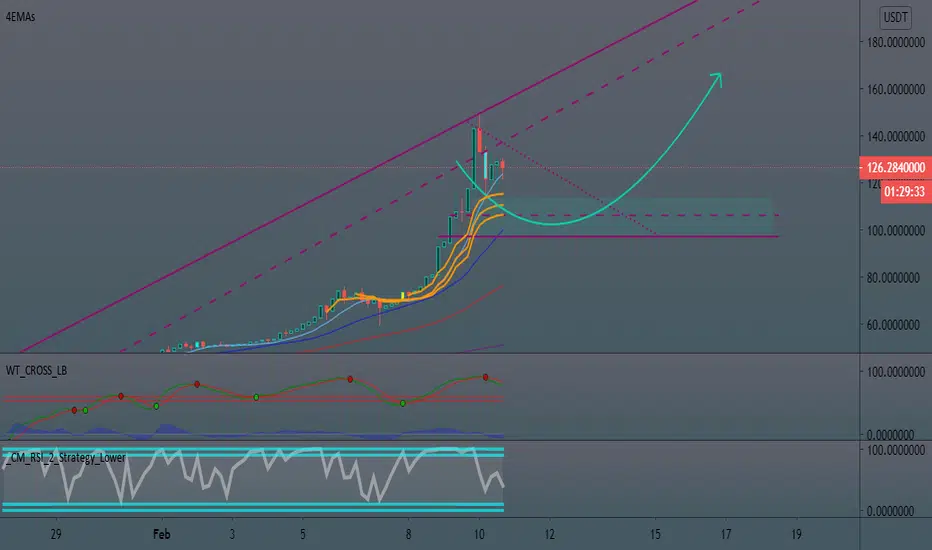The height and width of the screenshot is (550, 932).
Task: Select the 4EMAs indicator label
Action: [20, 17]
